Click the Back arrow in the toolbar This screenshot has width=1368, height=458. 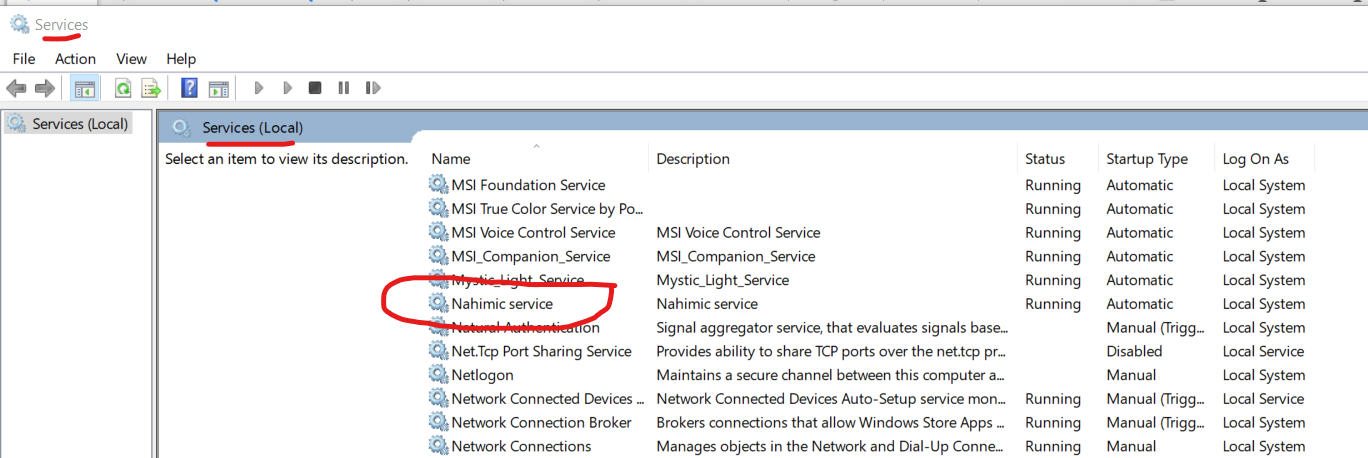point(16,88)
